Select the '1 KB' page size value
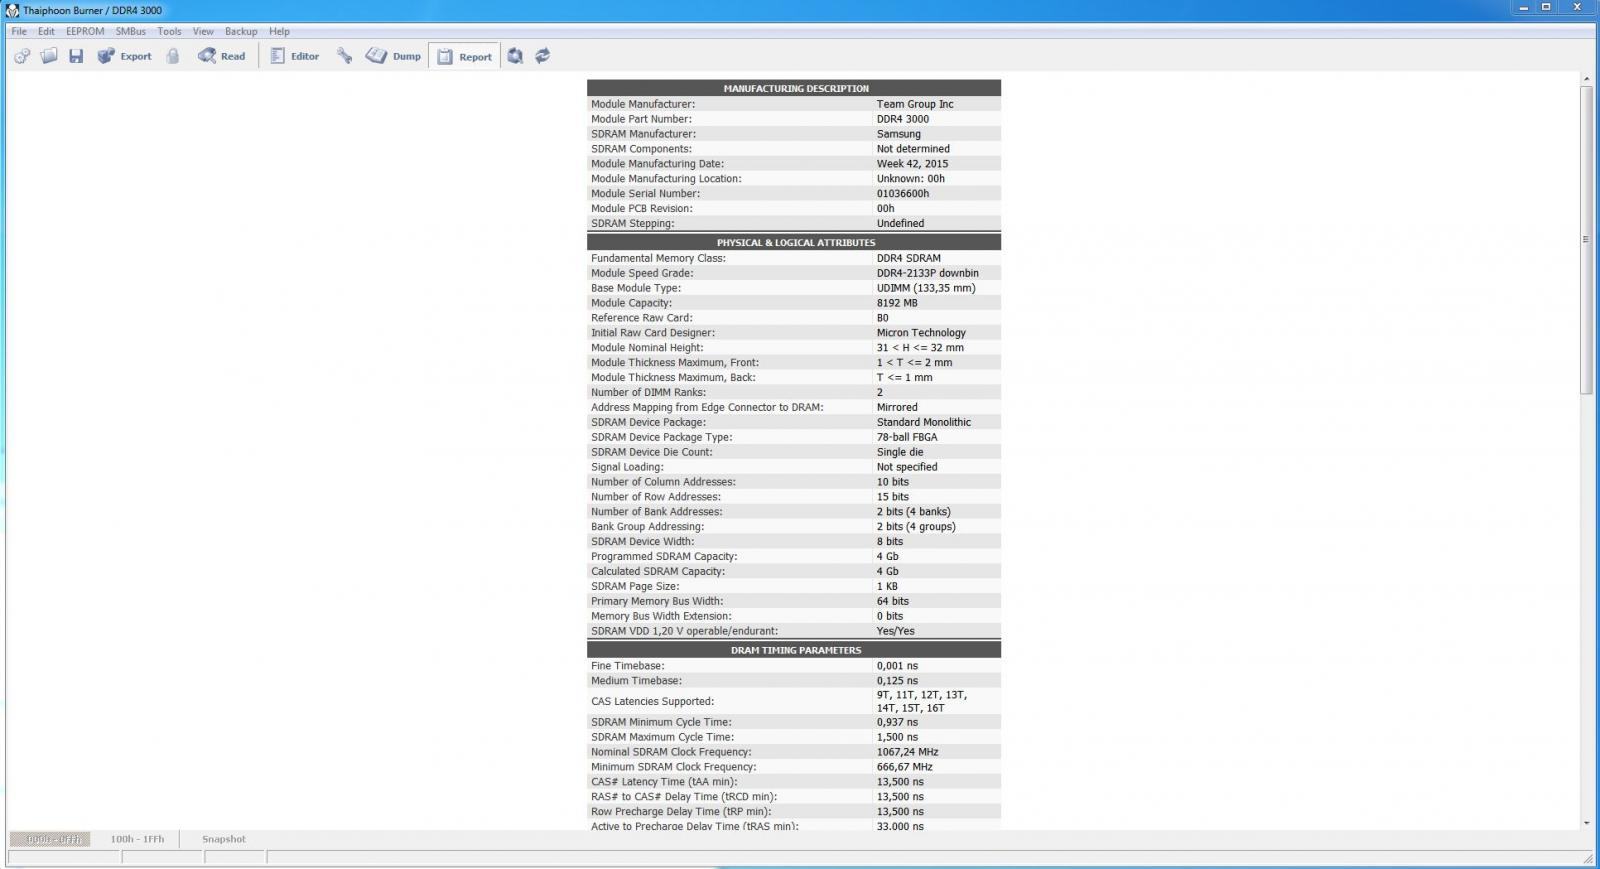The image size is (1600, 869). pos(888,587)
